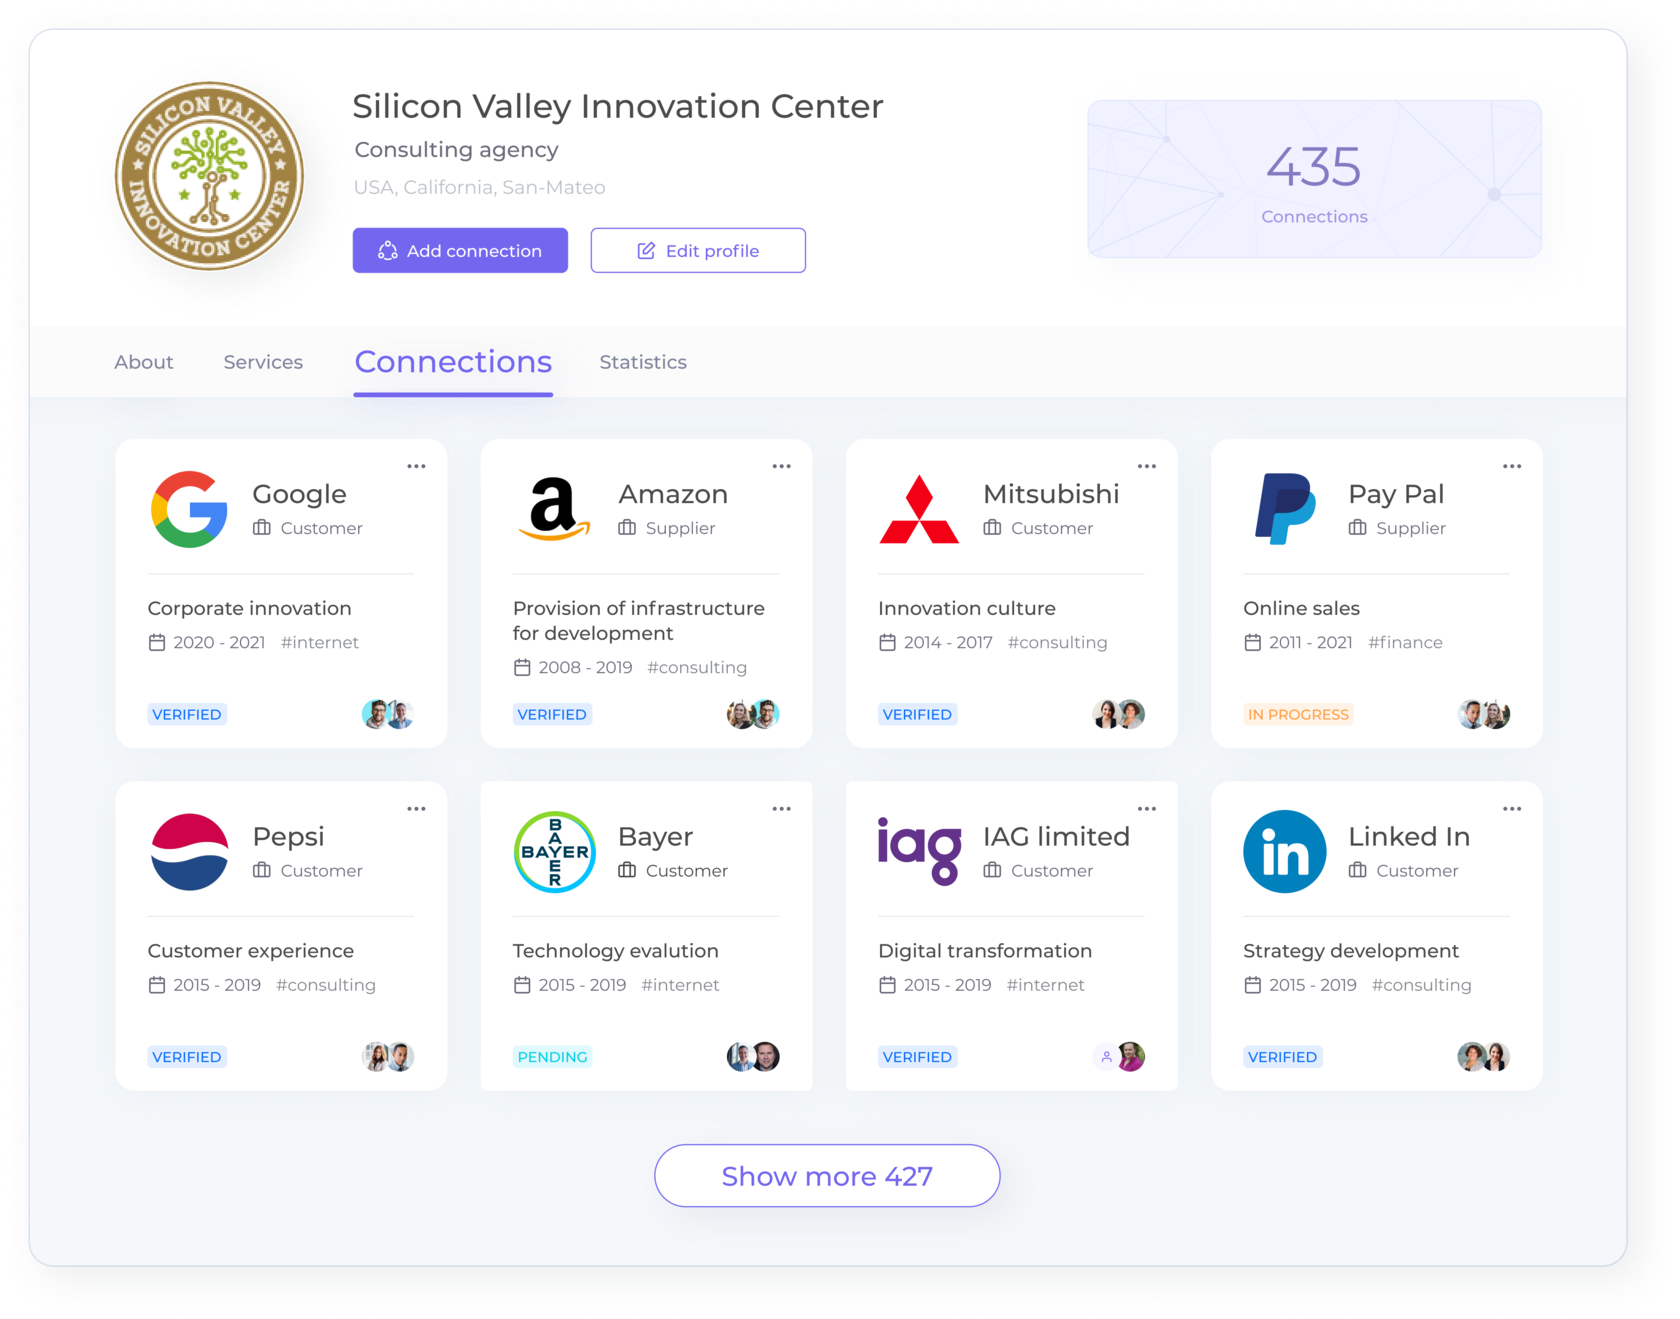The image size is (1680, 1319).
Task: Open the Statistics tab
Action: (x=643, y=362)
